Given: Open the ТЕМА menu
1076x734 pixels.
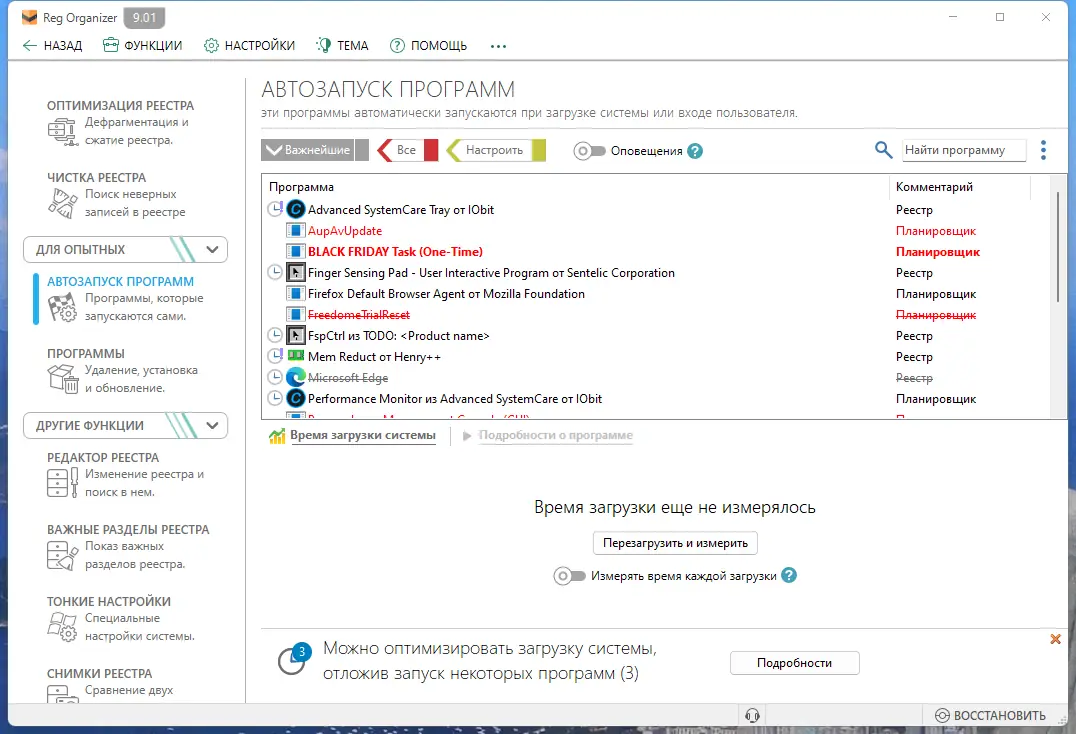Looking at the screenshot, I should (x=342, y=46).
